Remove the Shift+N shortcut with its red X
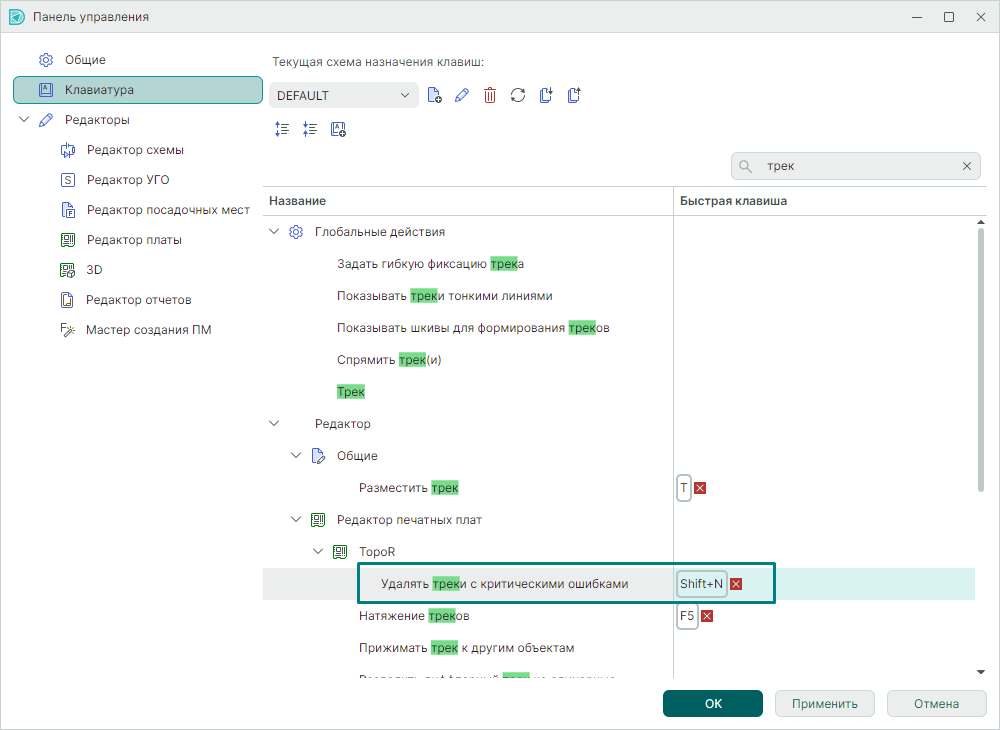Viewport: 1000px width, 730px height. pos(736,584)
